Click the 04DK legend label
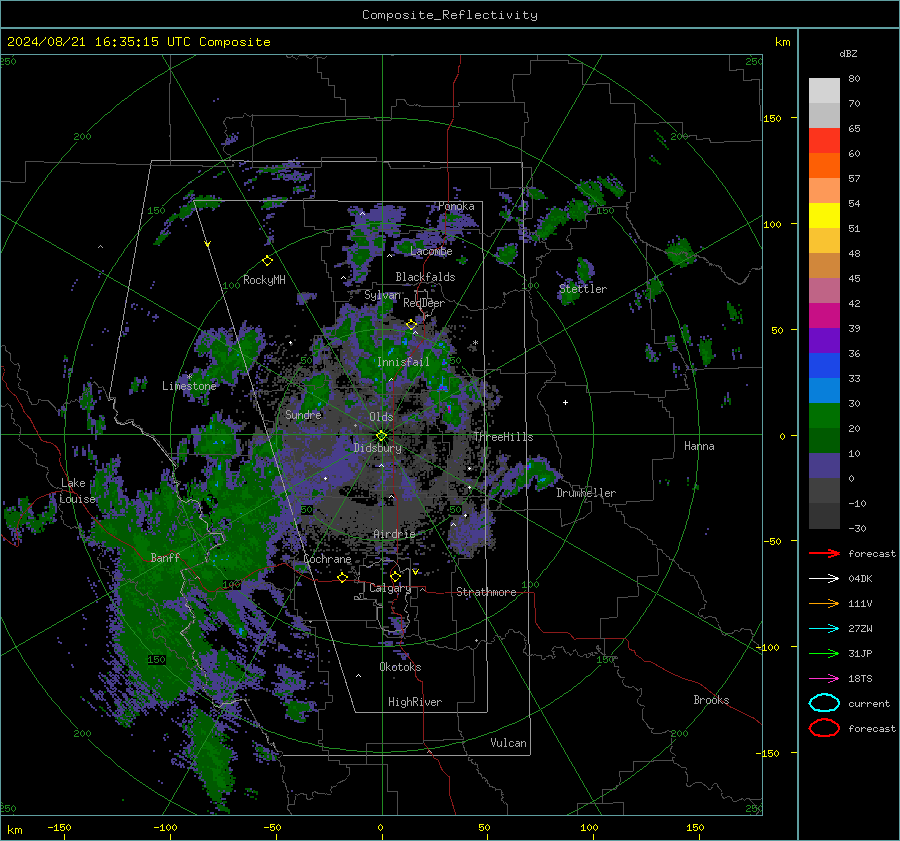This screenshot has height=841, width=900. point(860,579)
